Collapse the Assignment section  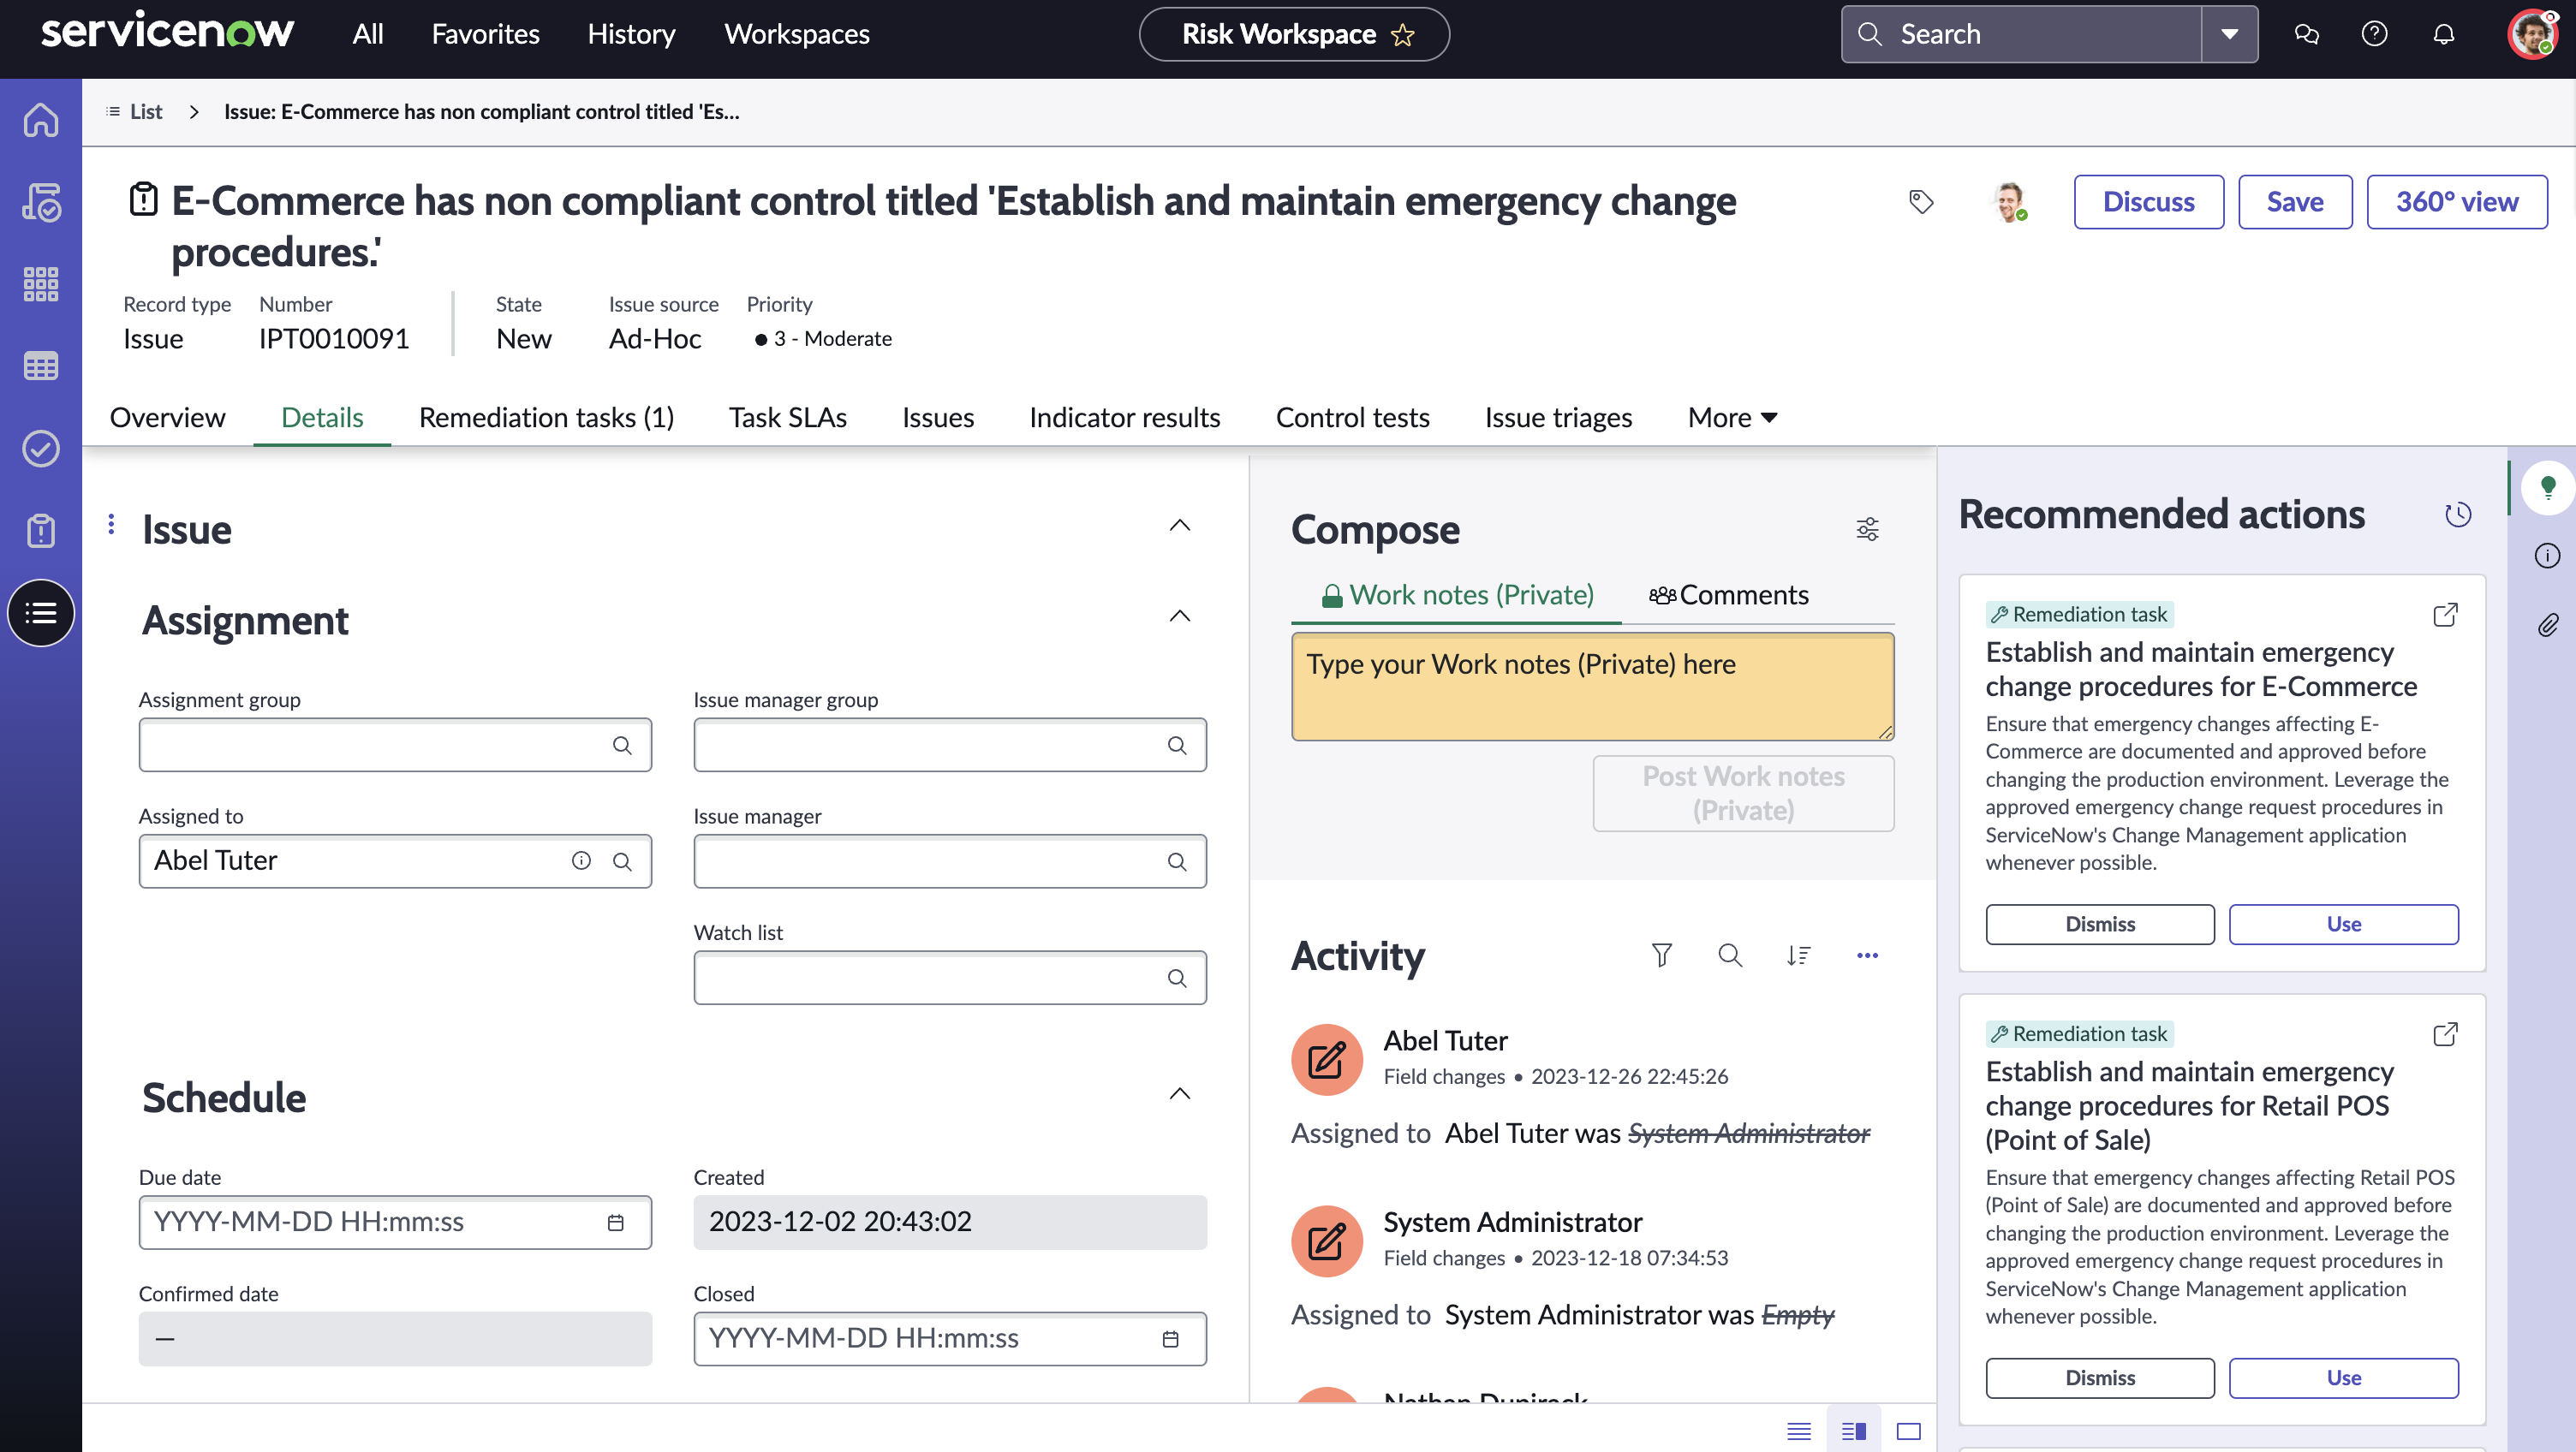click(1180, 616)
